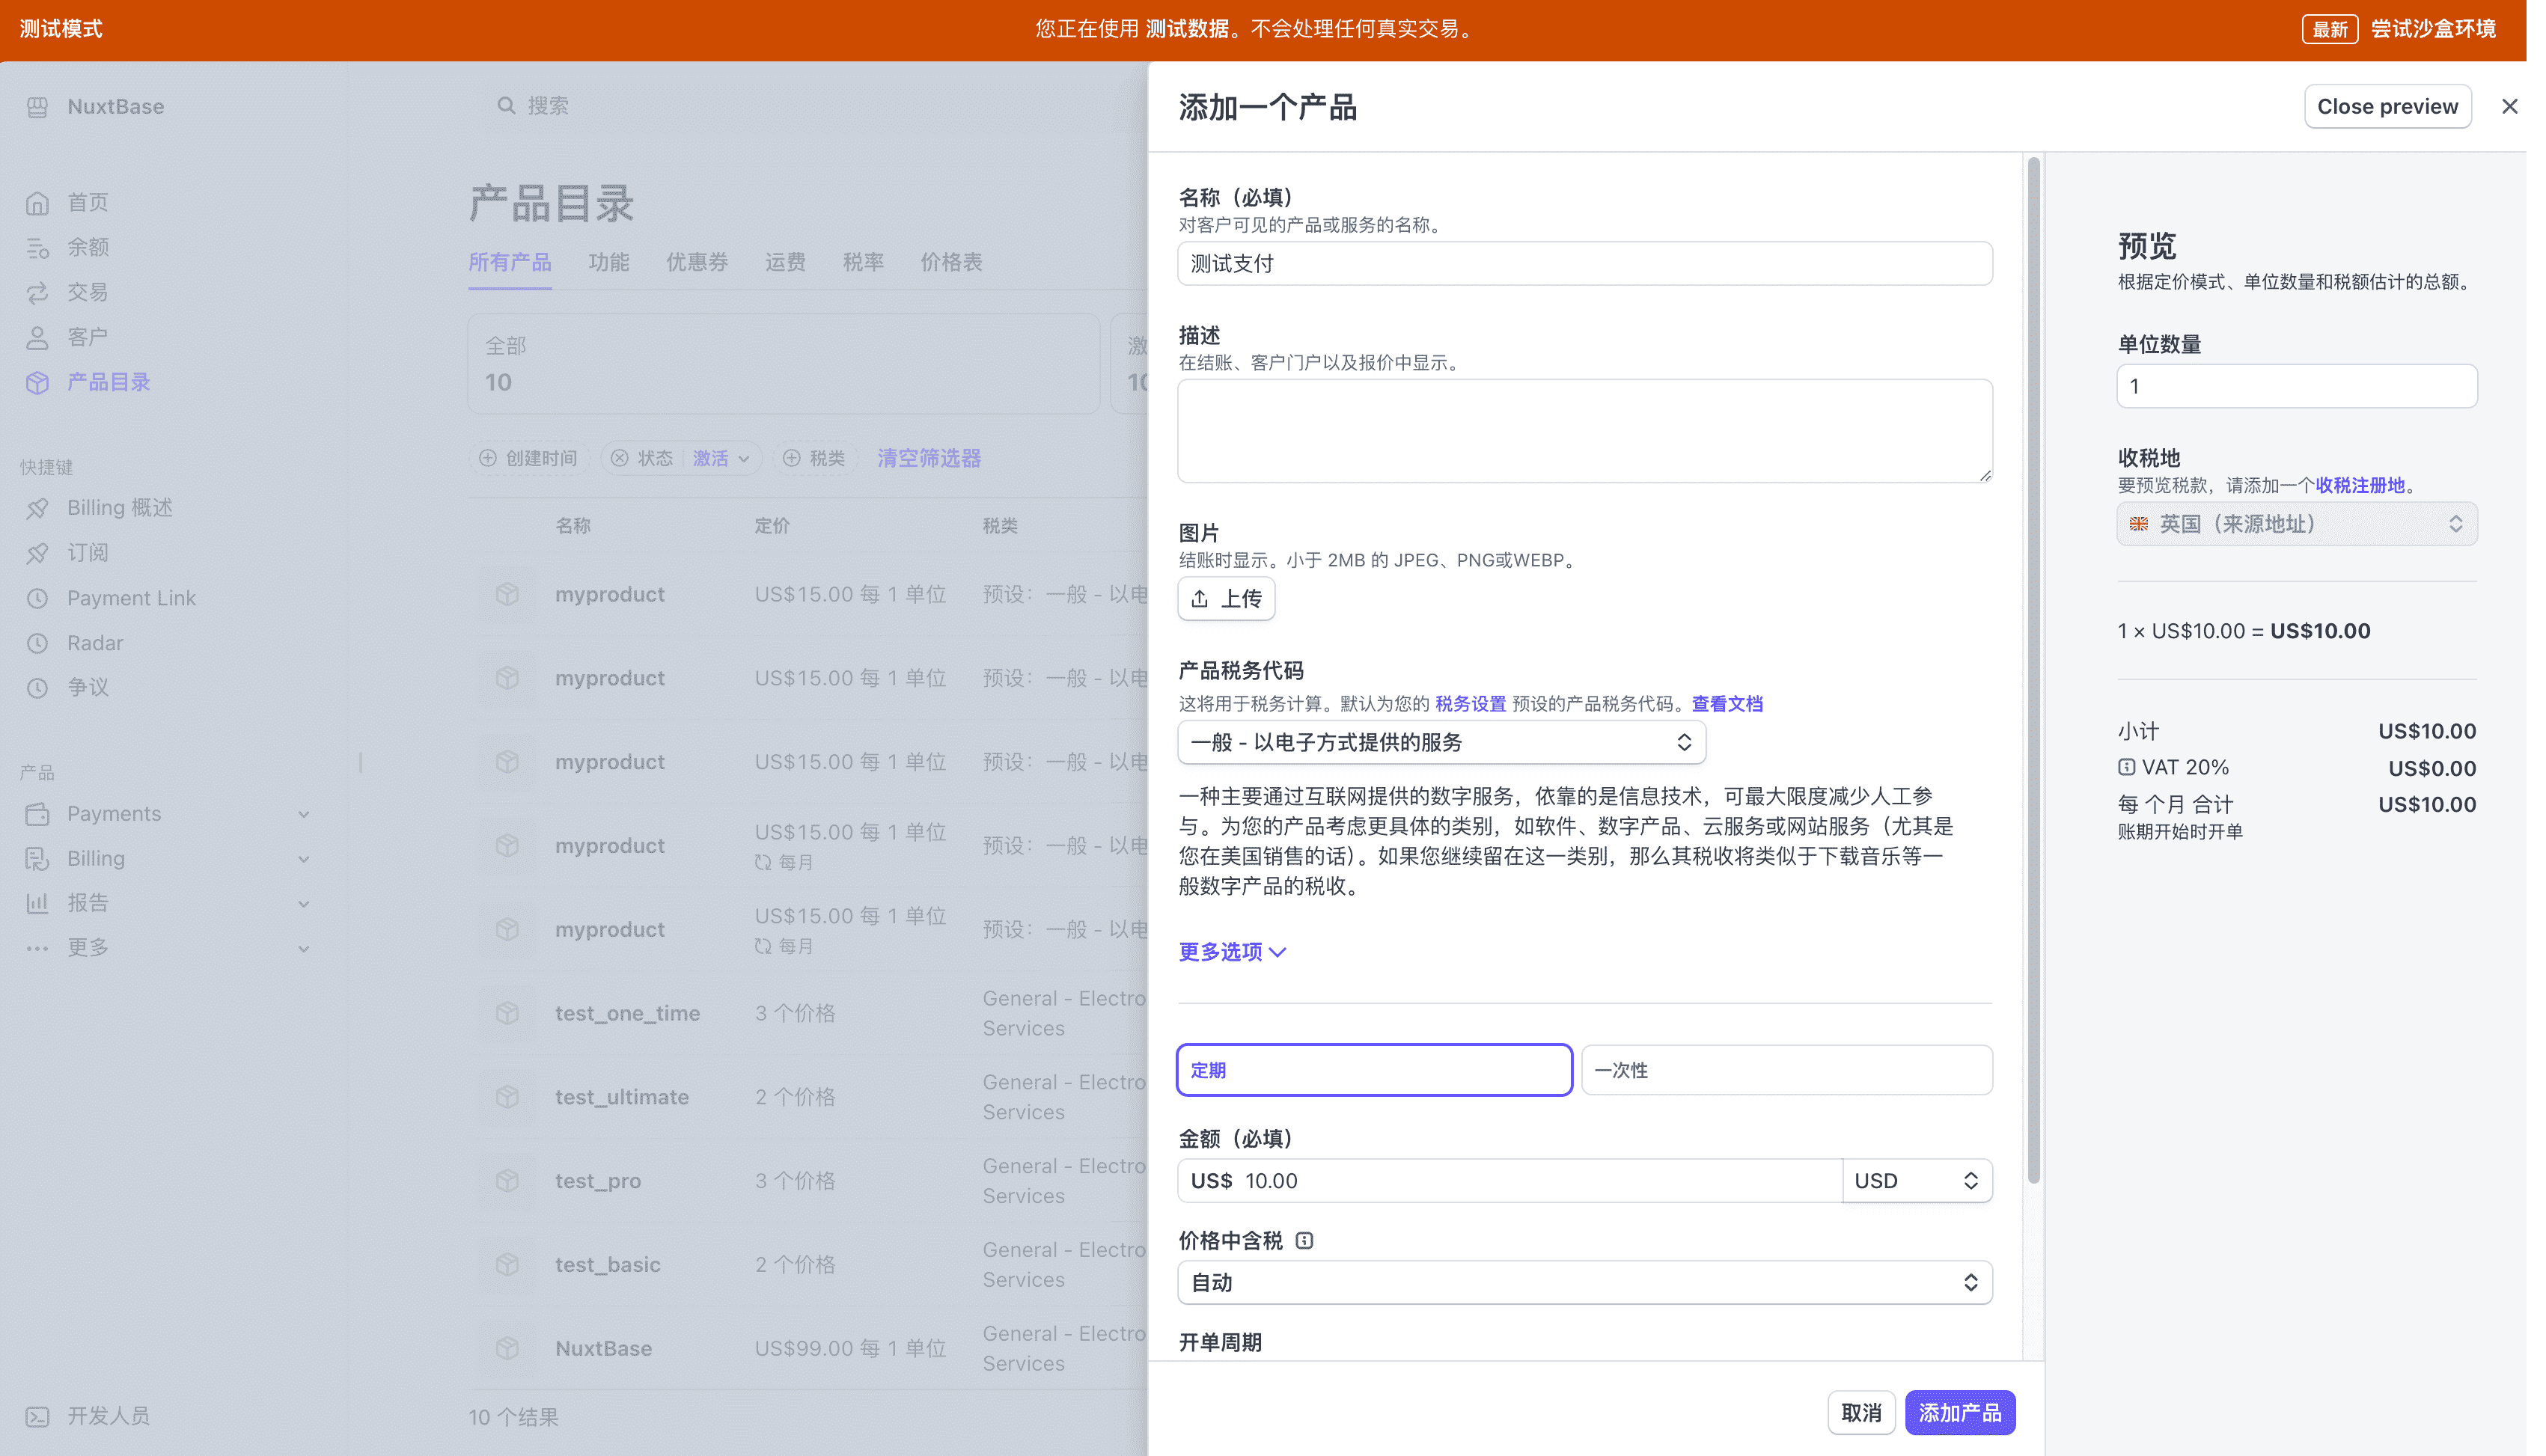The width and height of the screenshot is (2546, 1456).
Task: Click the 交易 transactions arrows icon
Action: [37, 292]
